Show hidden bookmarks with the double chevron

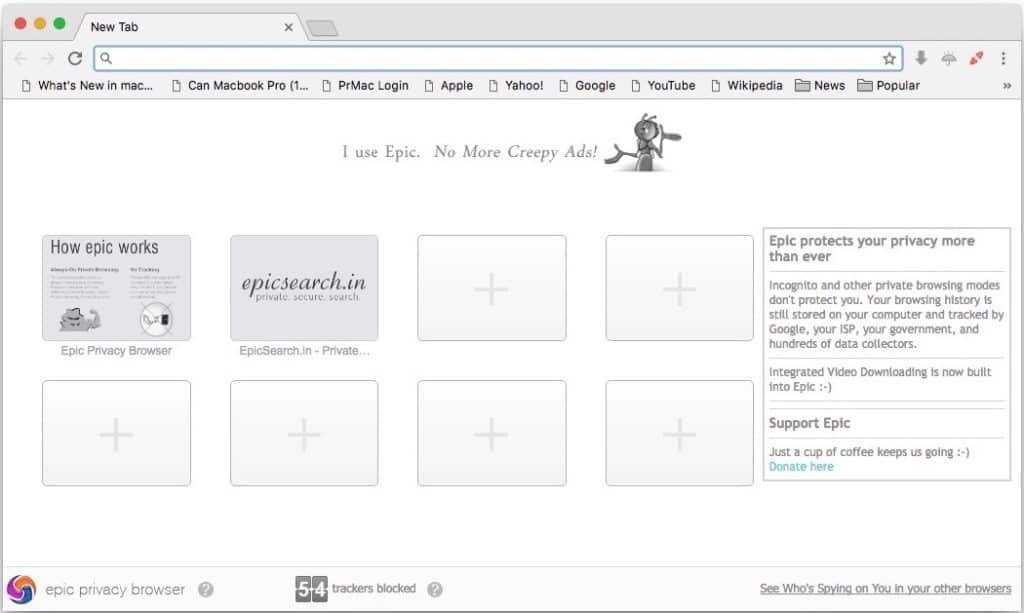click(1007, 86)
